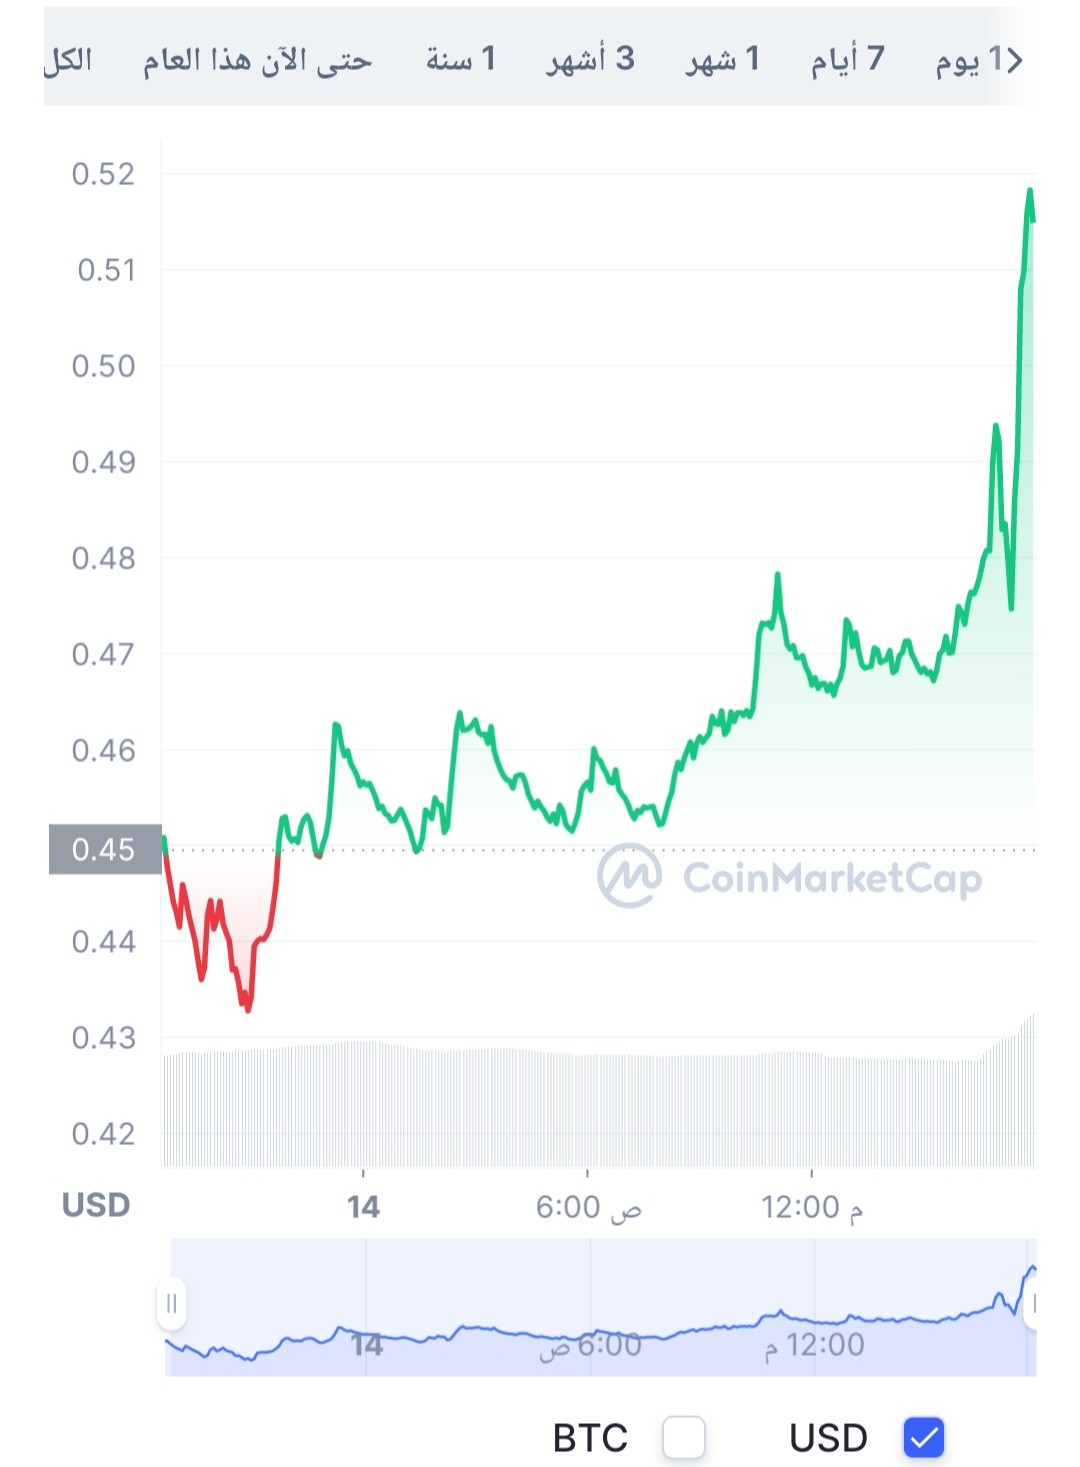The image size is (1080, 1467).
Task: Click the USD checkbox label text
Action: pyautogui.click(x=828, y=1438)
